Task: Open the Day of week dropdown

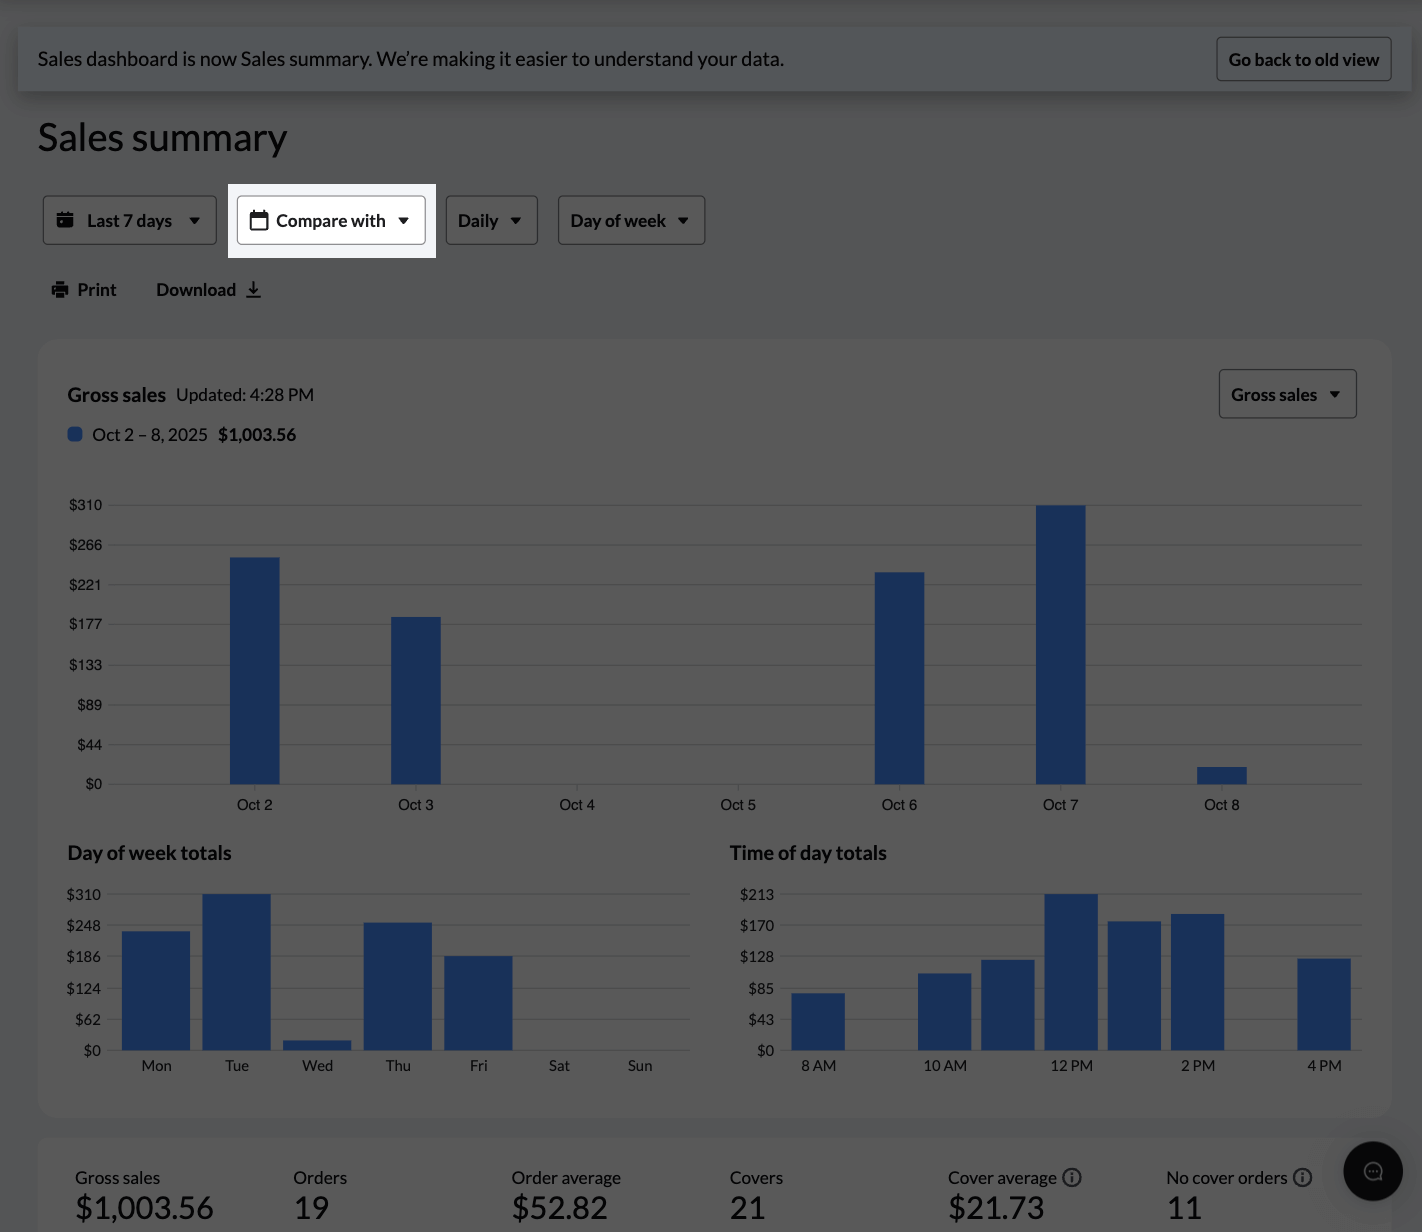Action: (630, 220)
